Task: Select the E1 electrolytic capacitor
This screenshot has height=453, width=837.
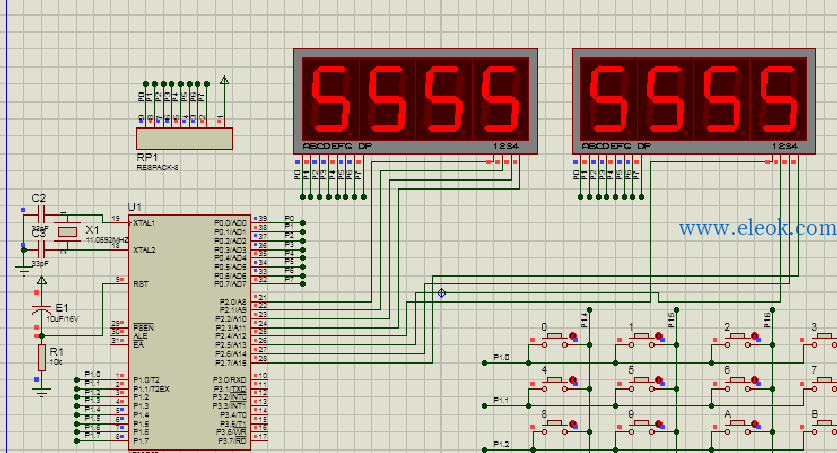Action: pos(41,311)
